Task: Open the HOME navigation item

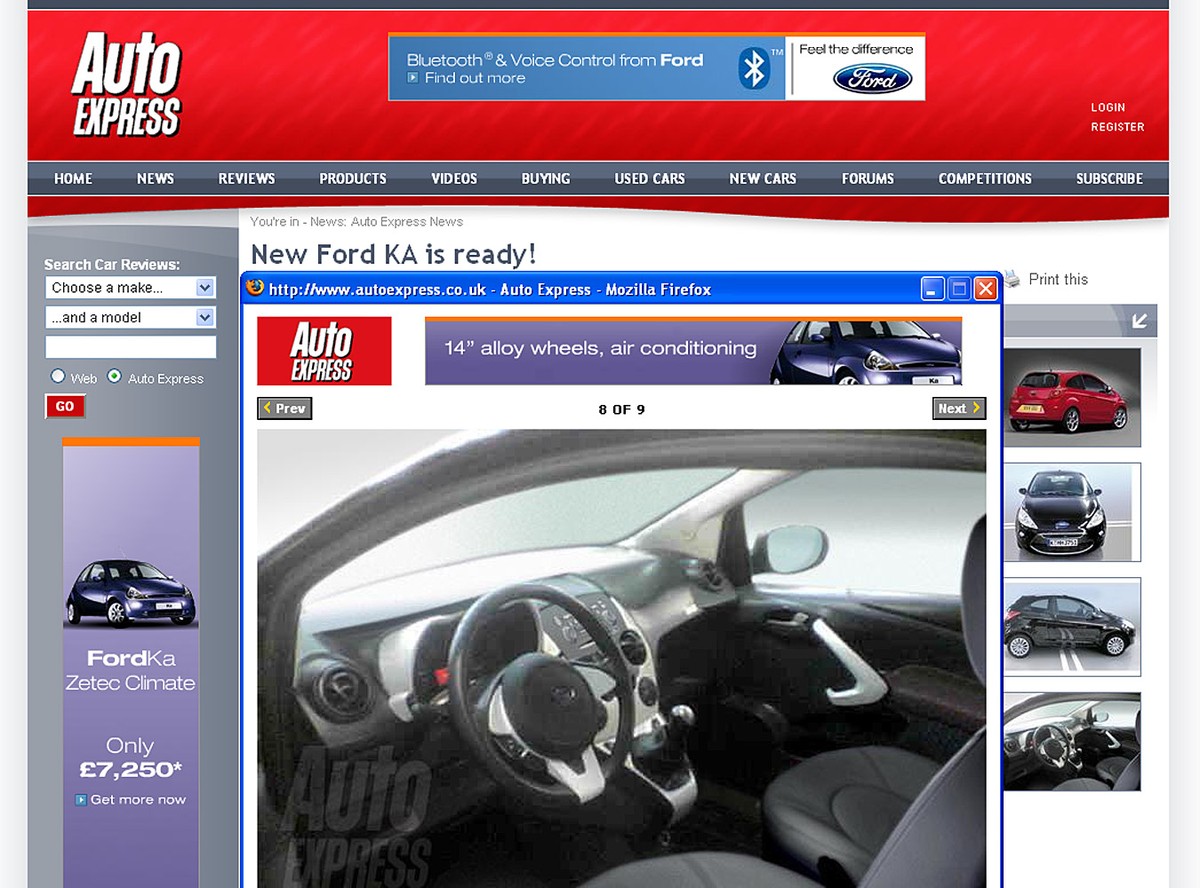Action: click(73, 179)
